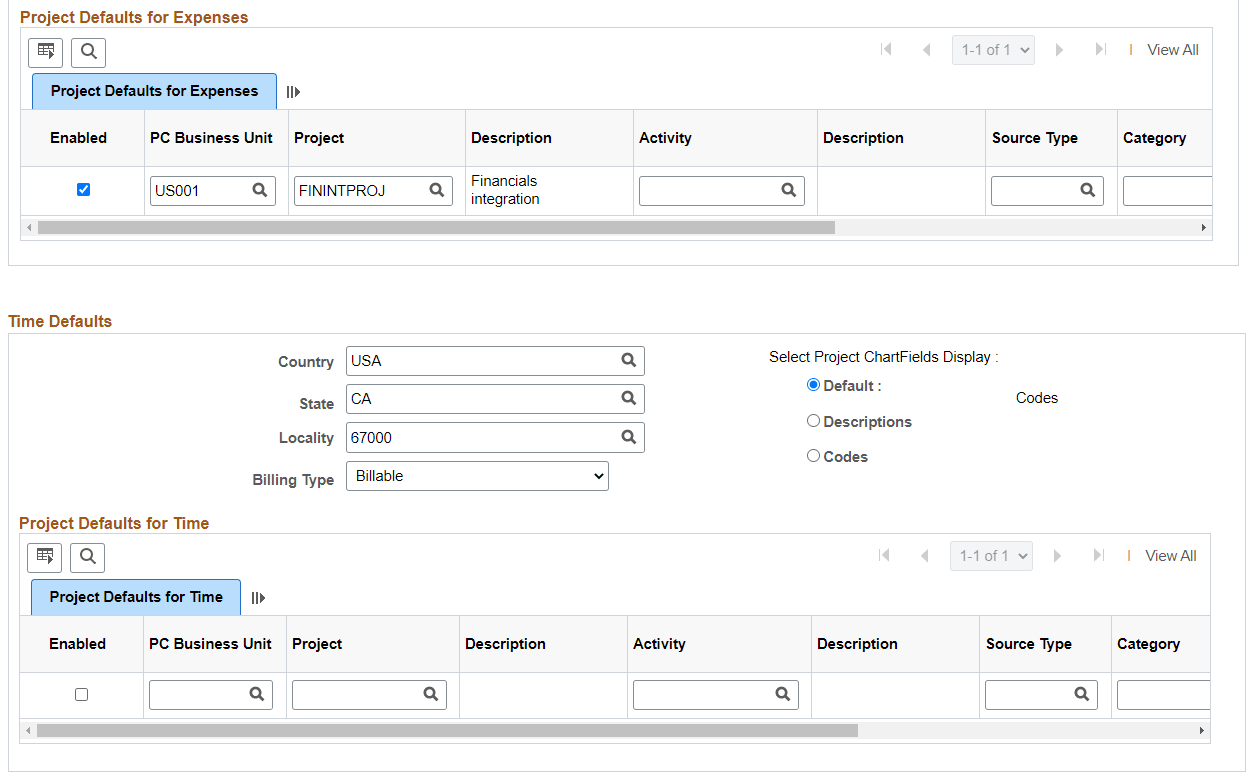Open the lookup for the Country field
The image size is (1255, 773).
click(x=628, y=360)
